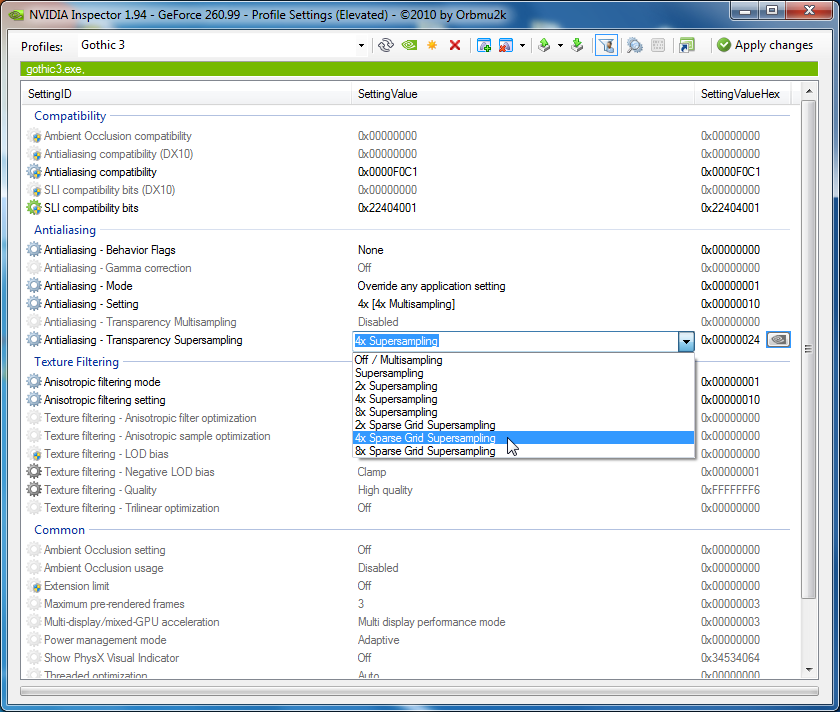Open the export profiles dropdown arrow

click(560, 45)
